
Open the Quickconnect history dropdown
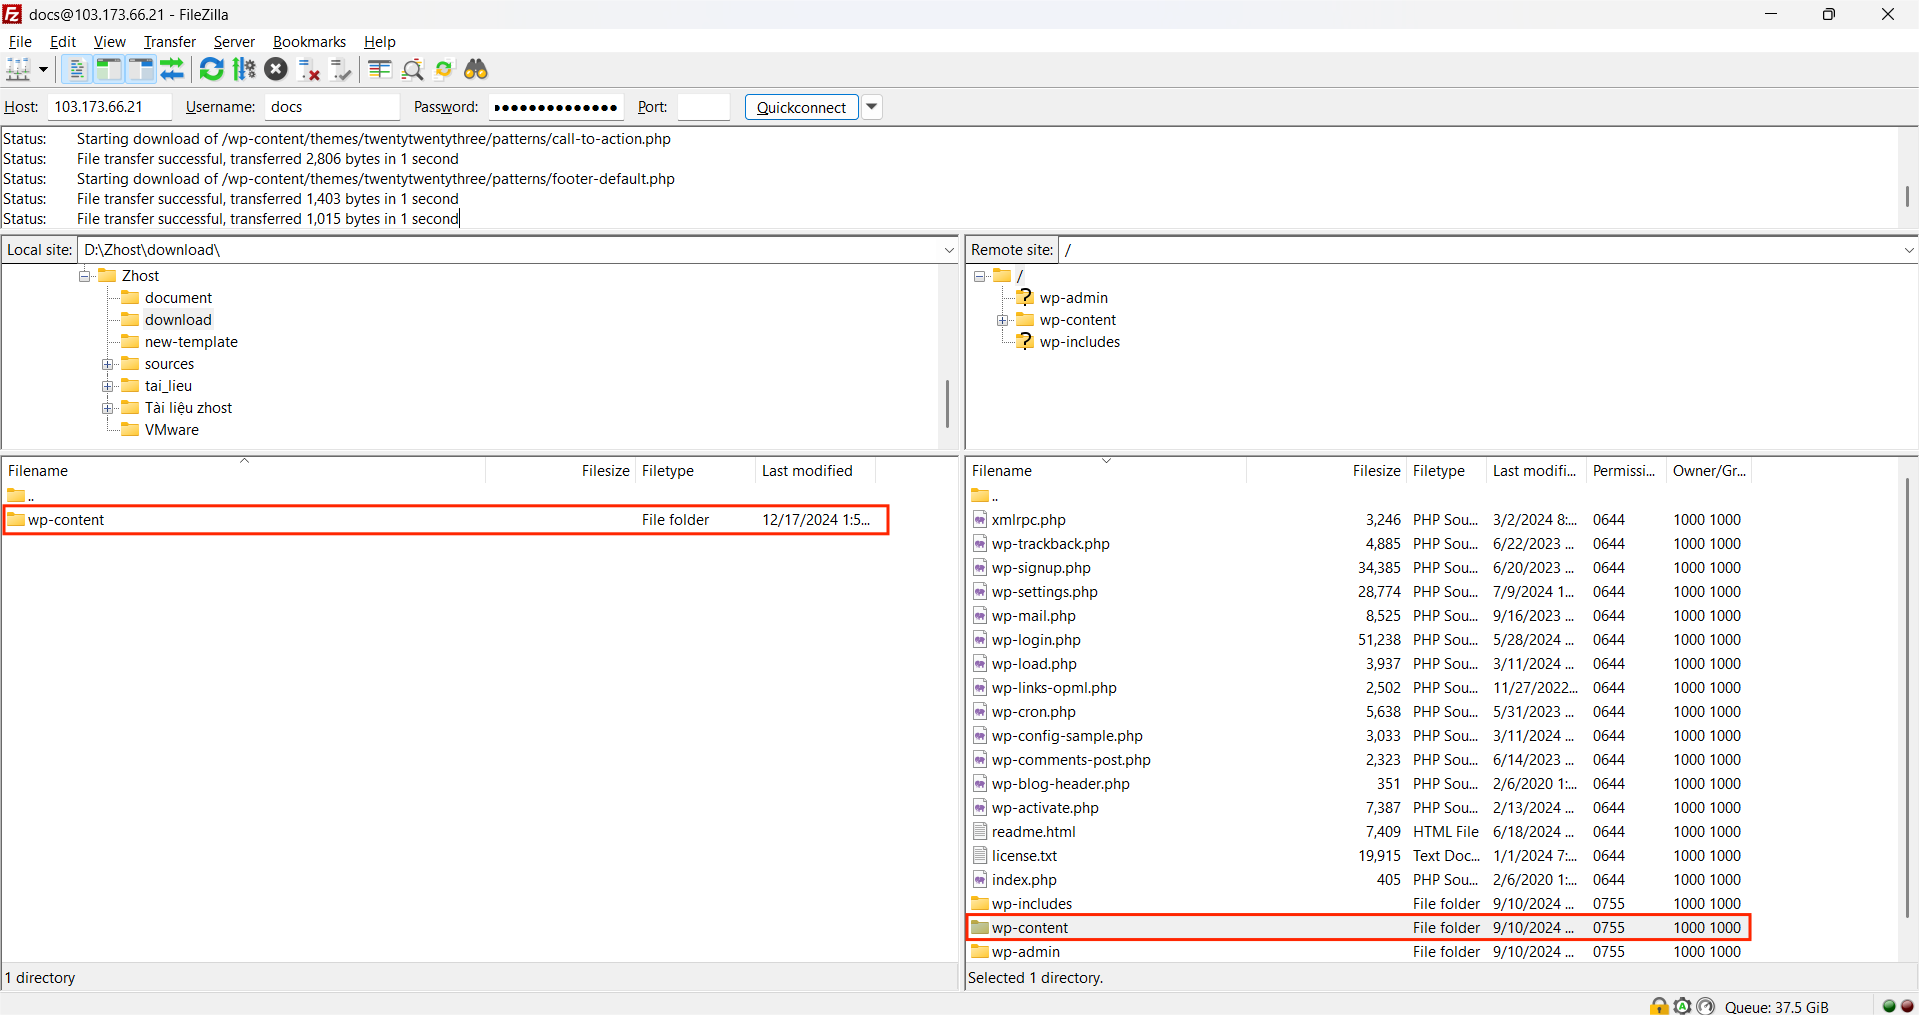(x=871, y=107)
